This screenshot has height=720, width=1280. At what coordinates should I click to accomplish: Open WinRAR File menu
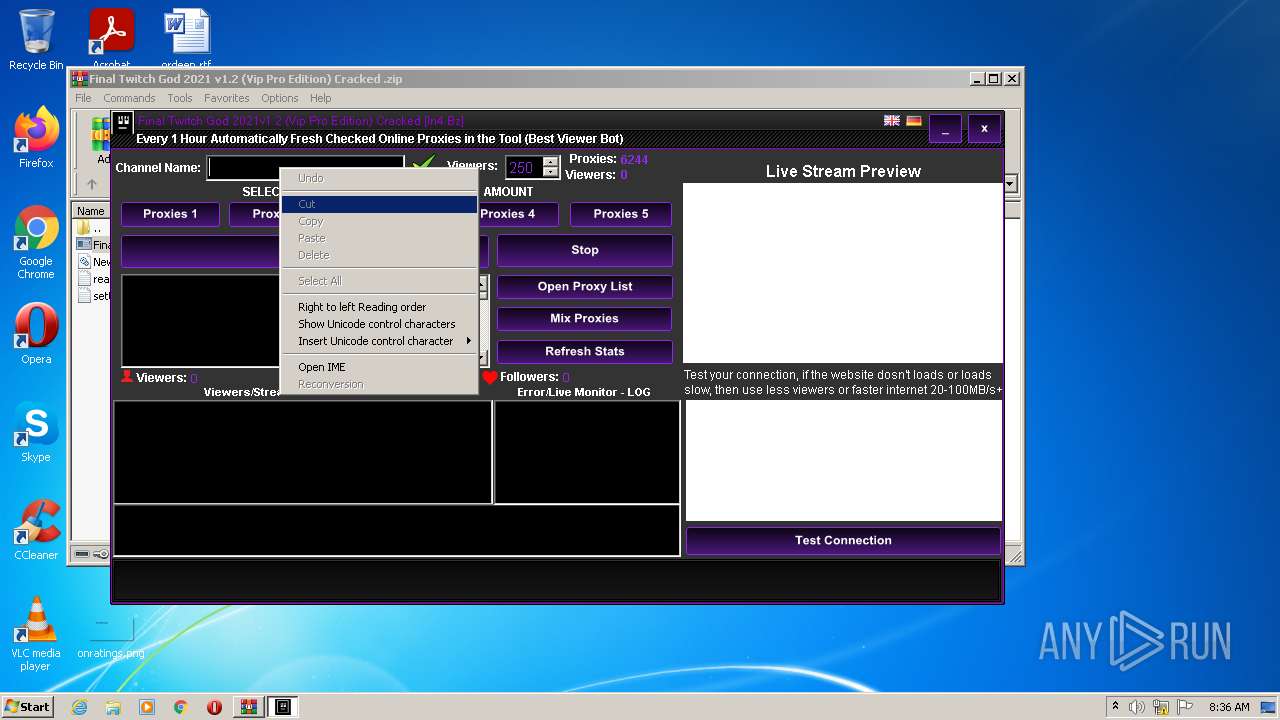click(83, 98)
